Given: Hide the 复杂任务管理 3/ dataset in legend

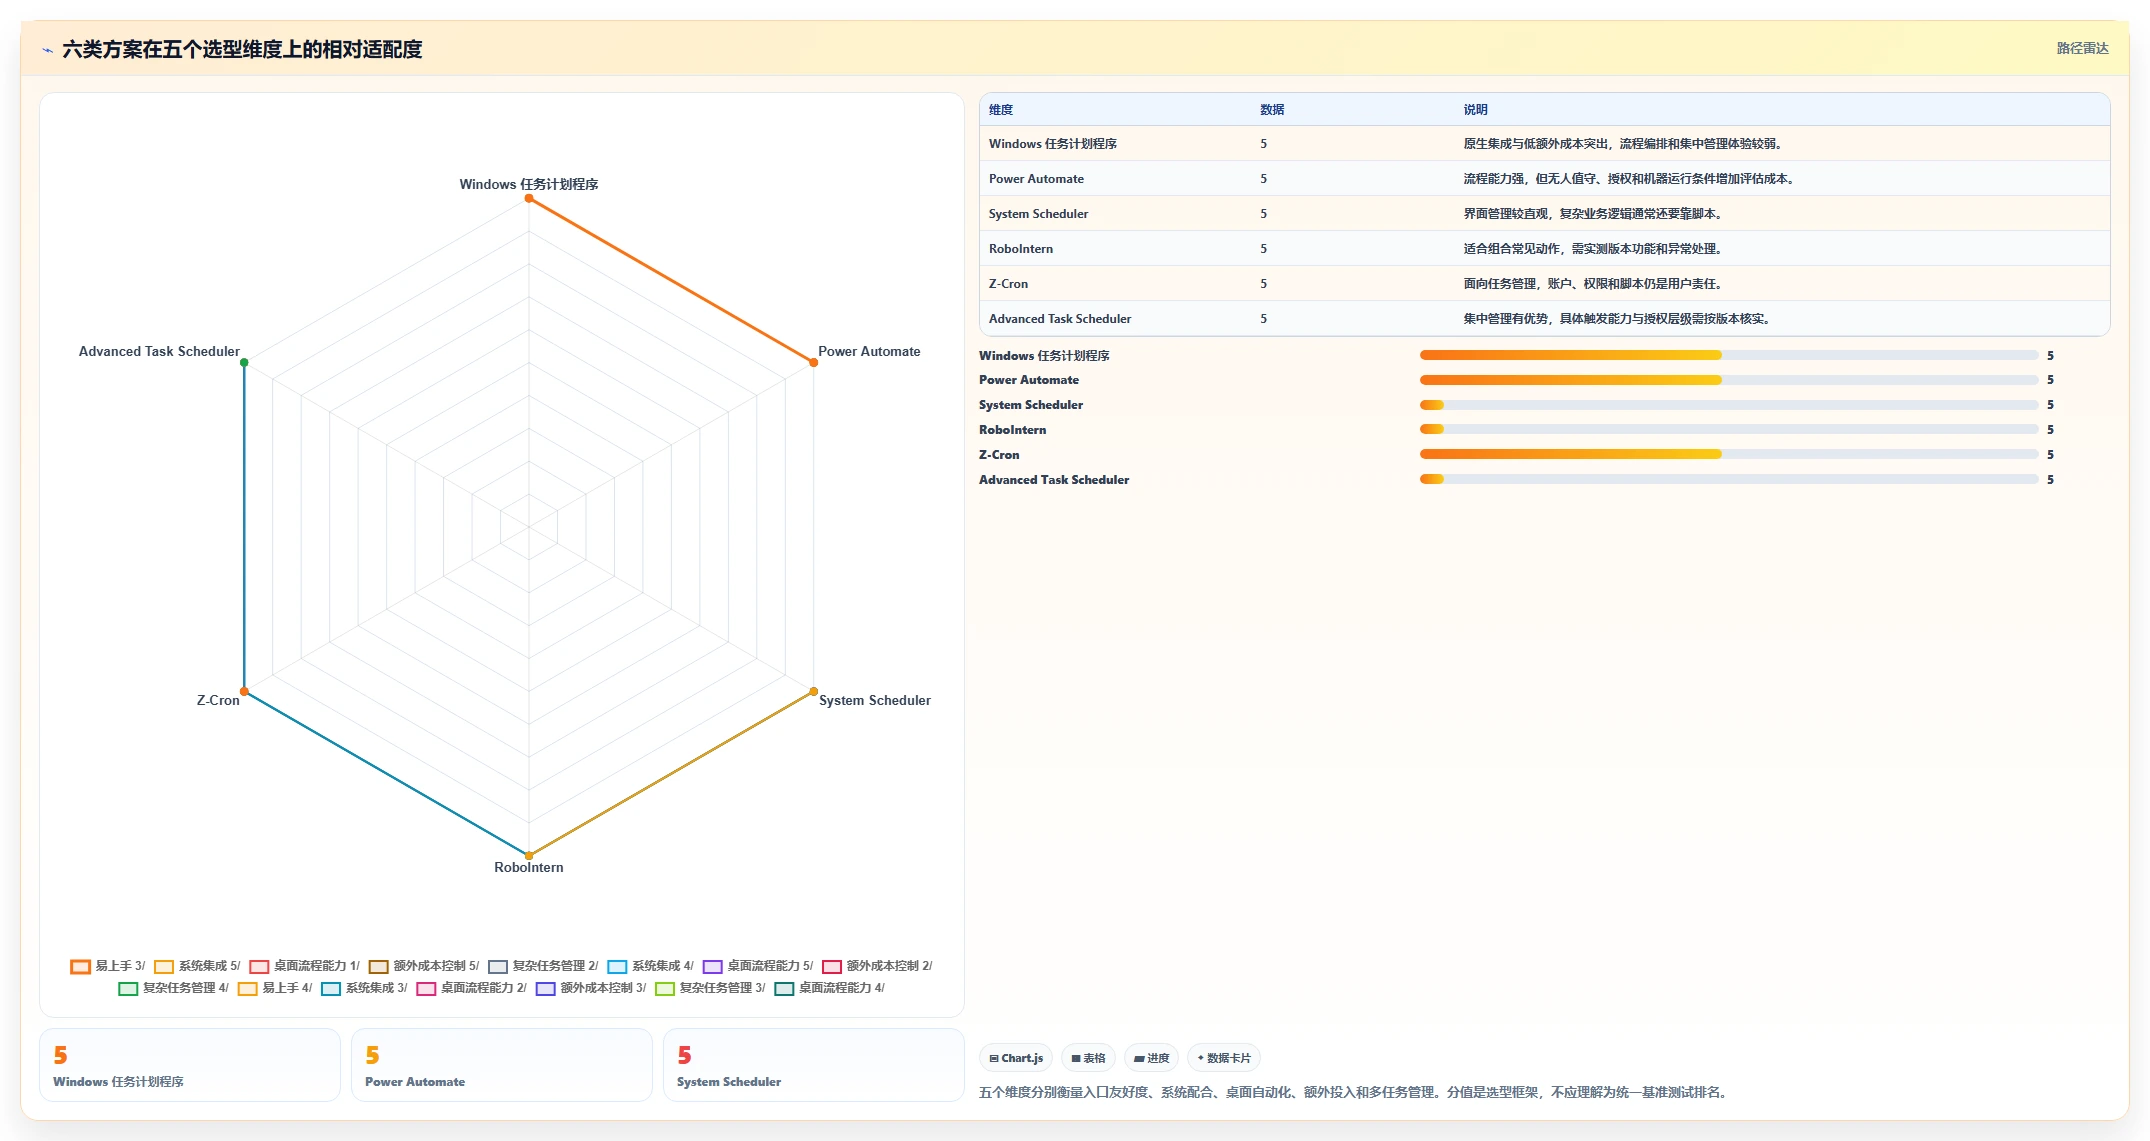Looking at the screenshot, I should click(710, 988).
